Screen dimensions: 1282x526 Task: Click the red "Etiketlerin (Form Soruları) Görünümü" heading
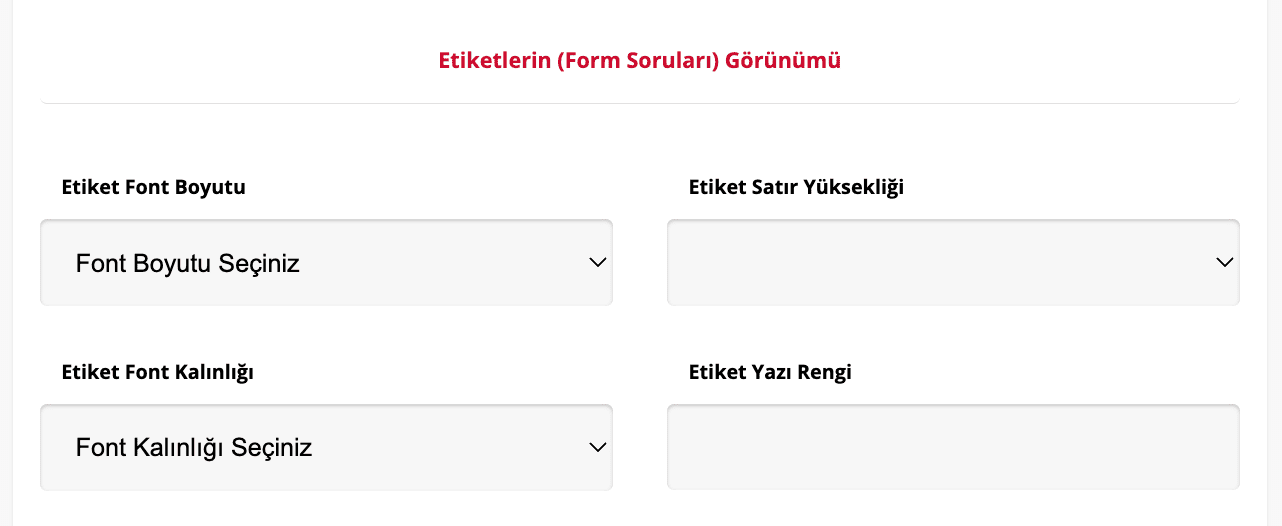click(x=639, y=60)
